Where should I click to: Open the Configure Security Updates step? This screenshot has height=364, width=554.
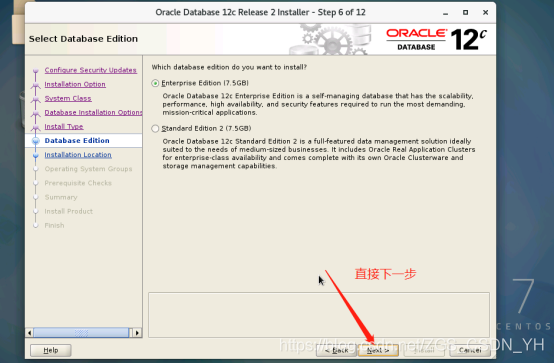coord(90,70)
